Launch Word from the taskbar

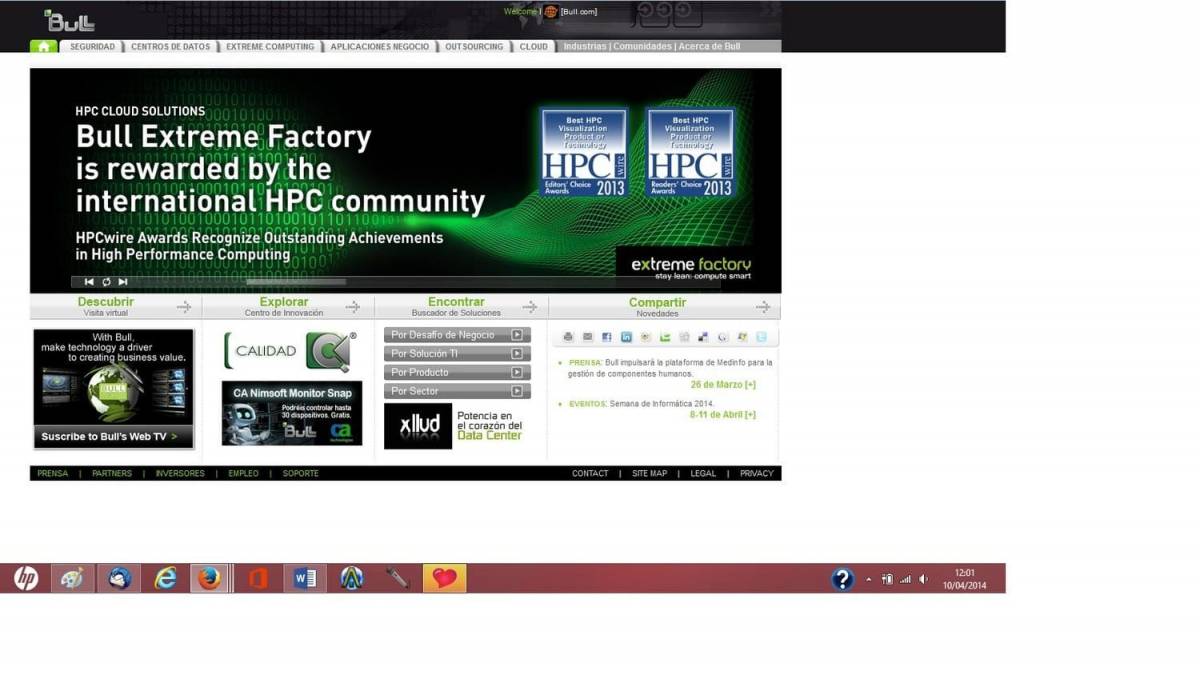pyautogui.click(x=304, y=578)
